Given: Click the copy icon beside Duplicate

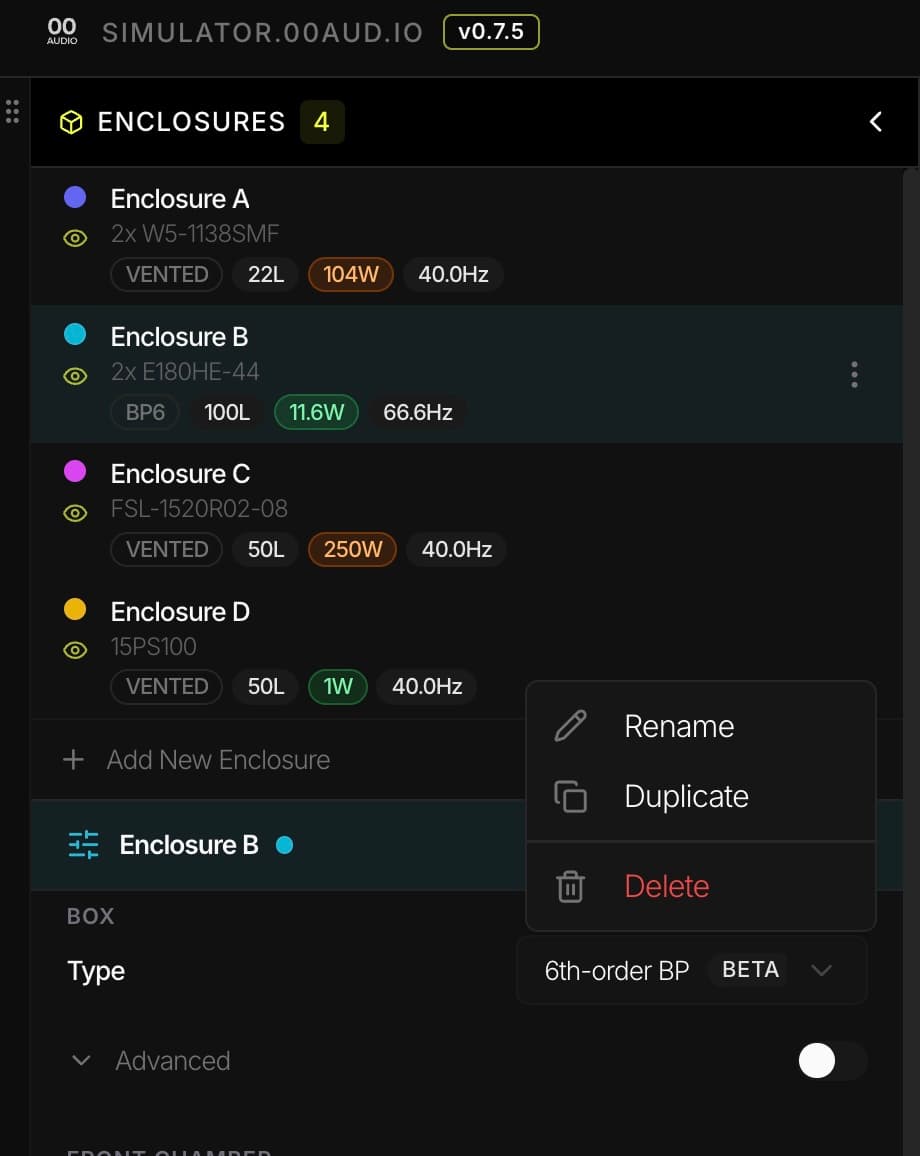Looking at the screenshot, I should (570, 796).
